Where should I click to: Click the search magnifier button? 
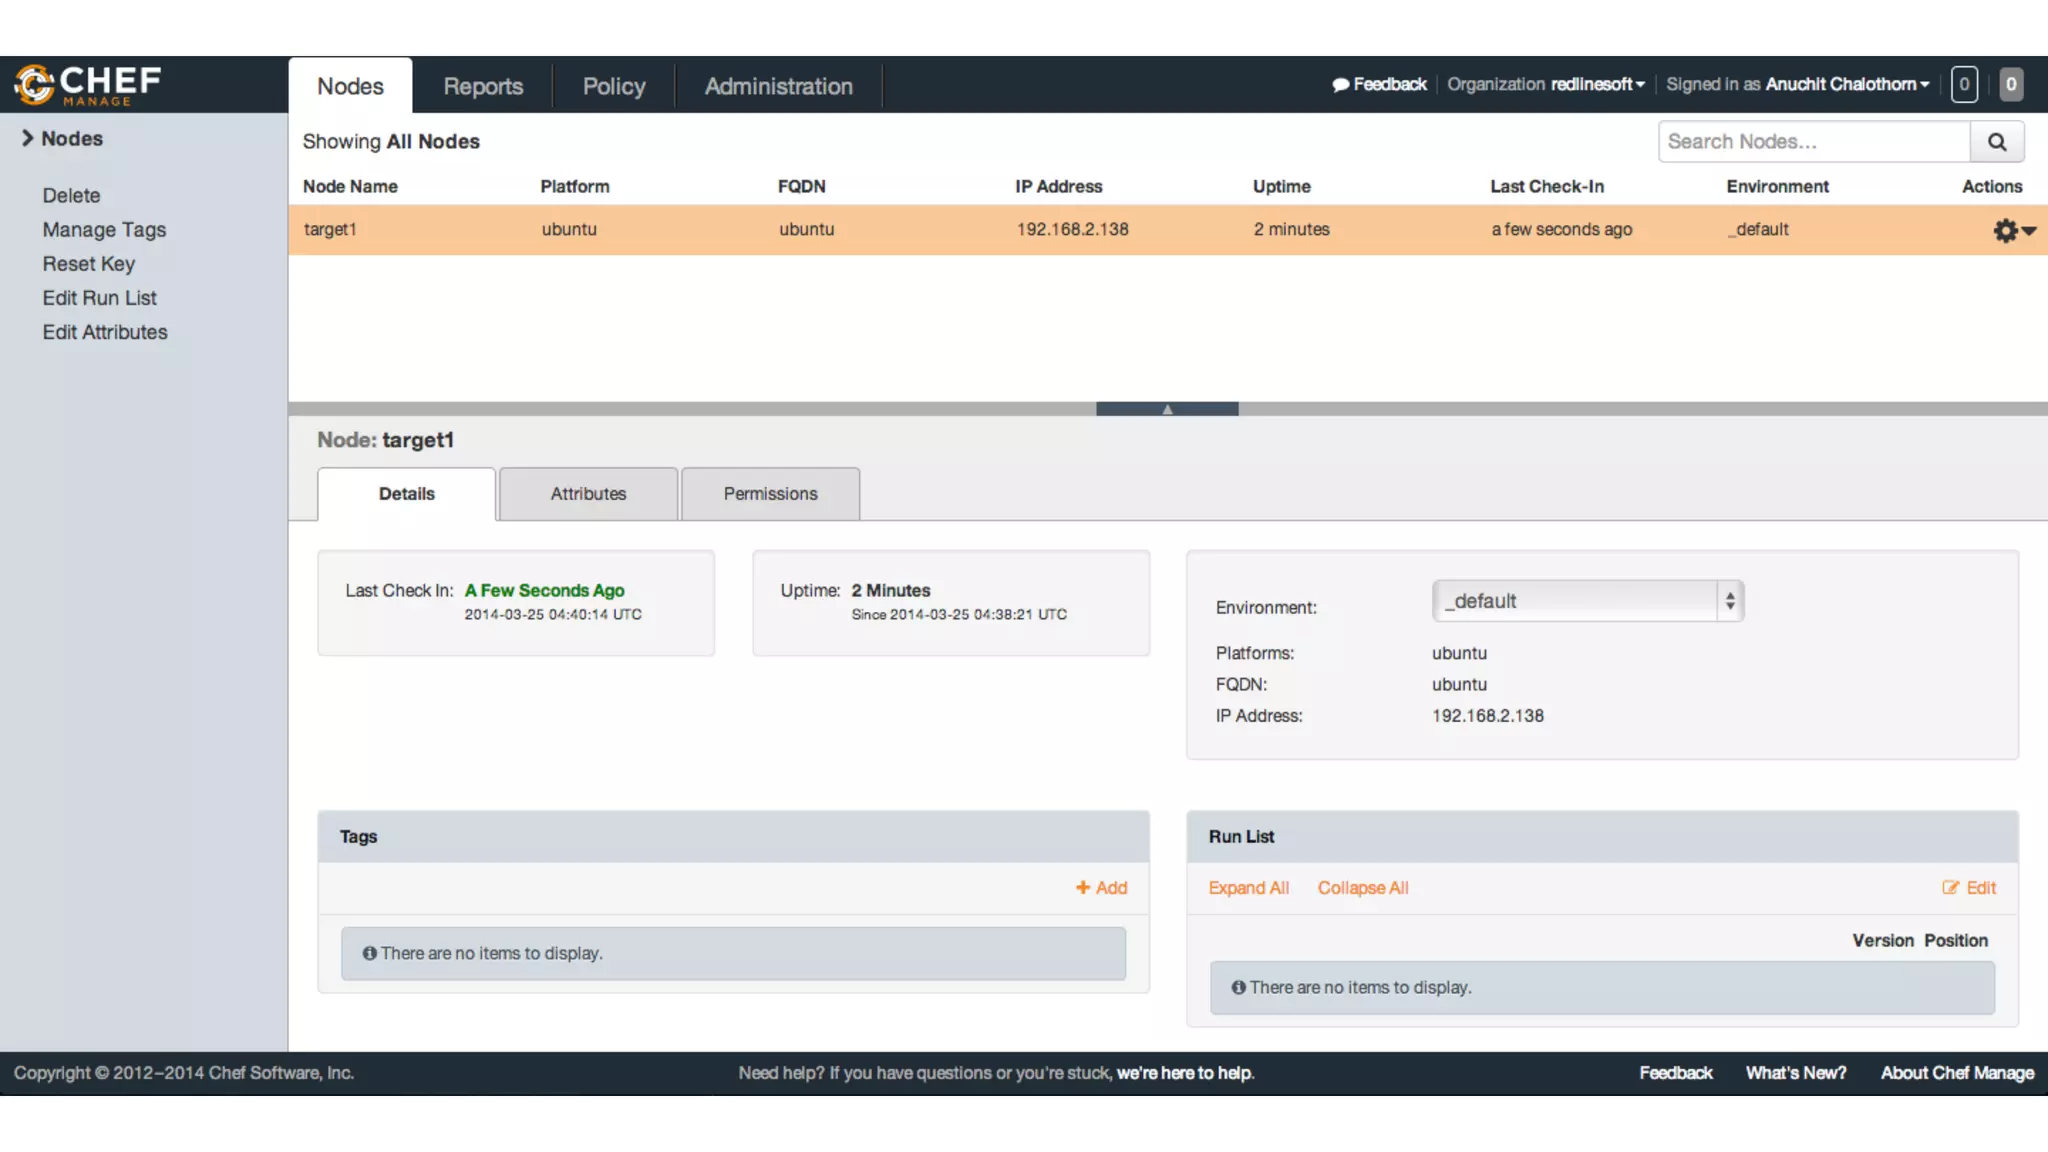[x=1997, y=142]
